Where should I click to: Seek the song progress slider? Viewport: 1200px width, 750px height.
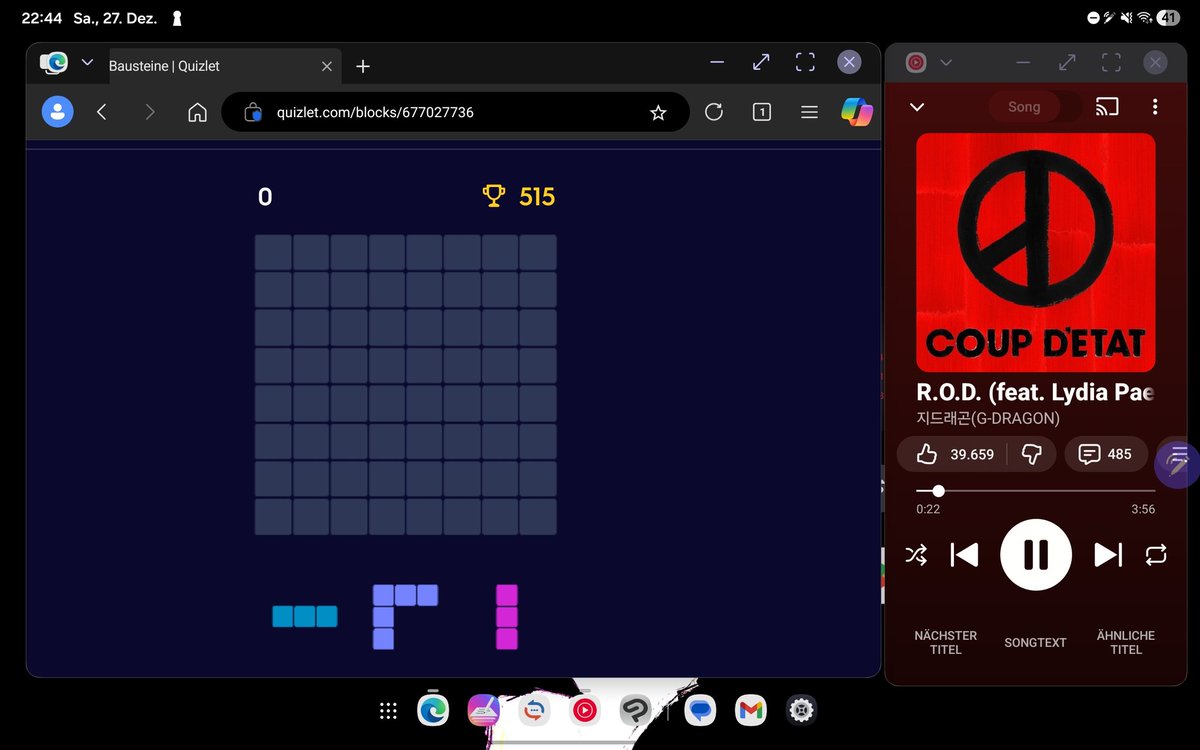click(x=1036, y=491)
